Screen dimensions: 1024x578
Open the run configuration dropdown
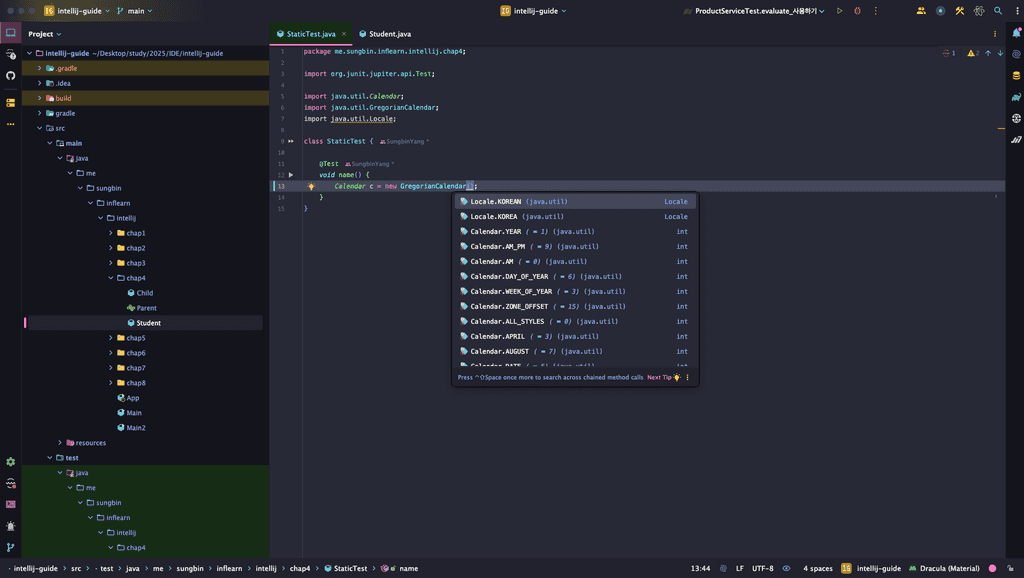coord(754,11)
